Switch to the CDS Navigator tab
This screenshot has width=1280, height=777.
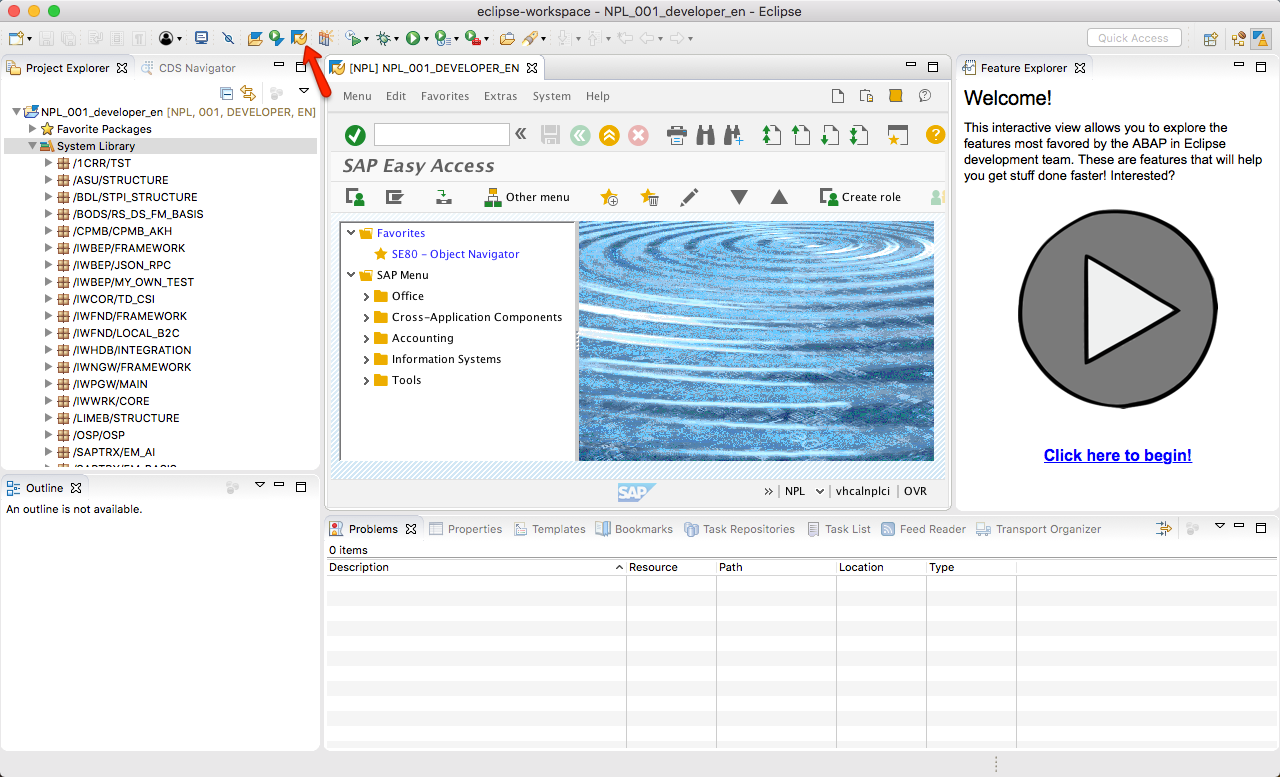tap(188, 68)
